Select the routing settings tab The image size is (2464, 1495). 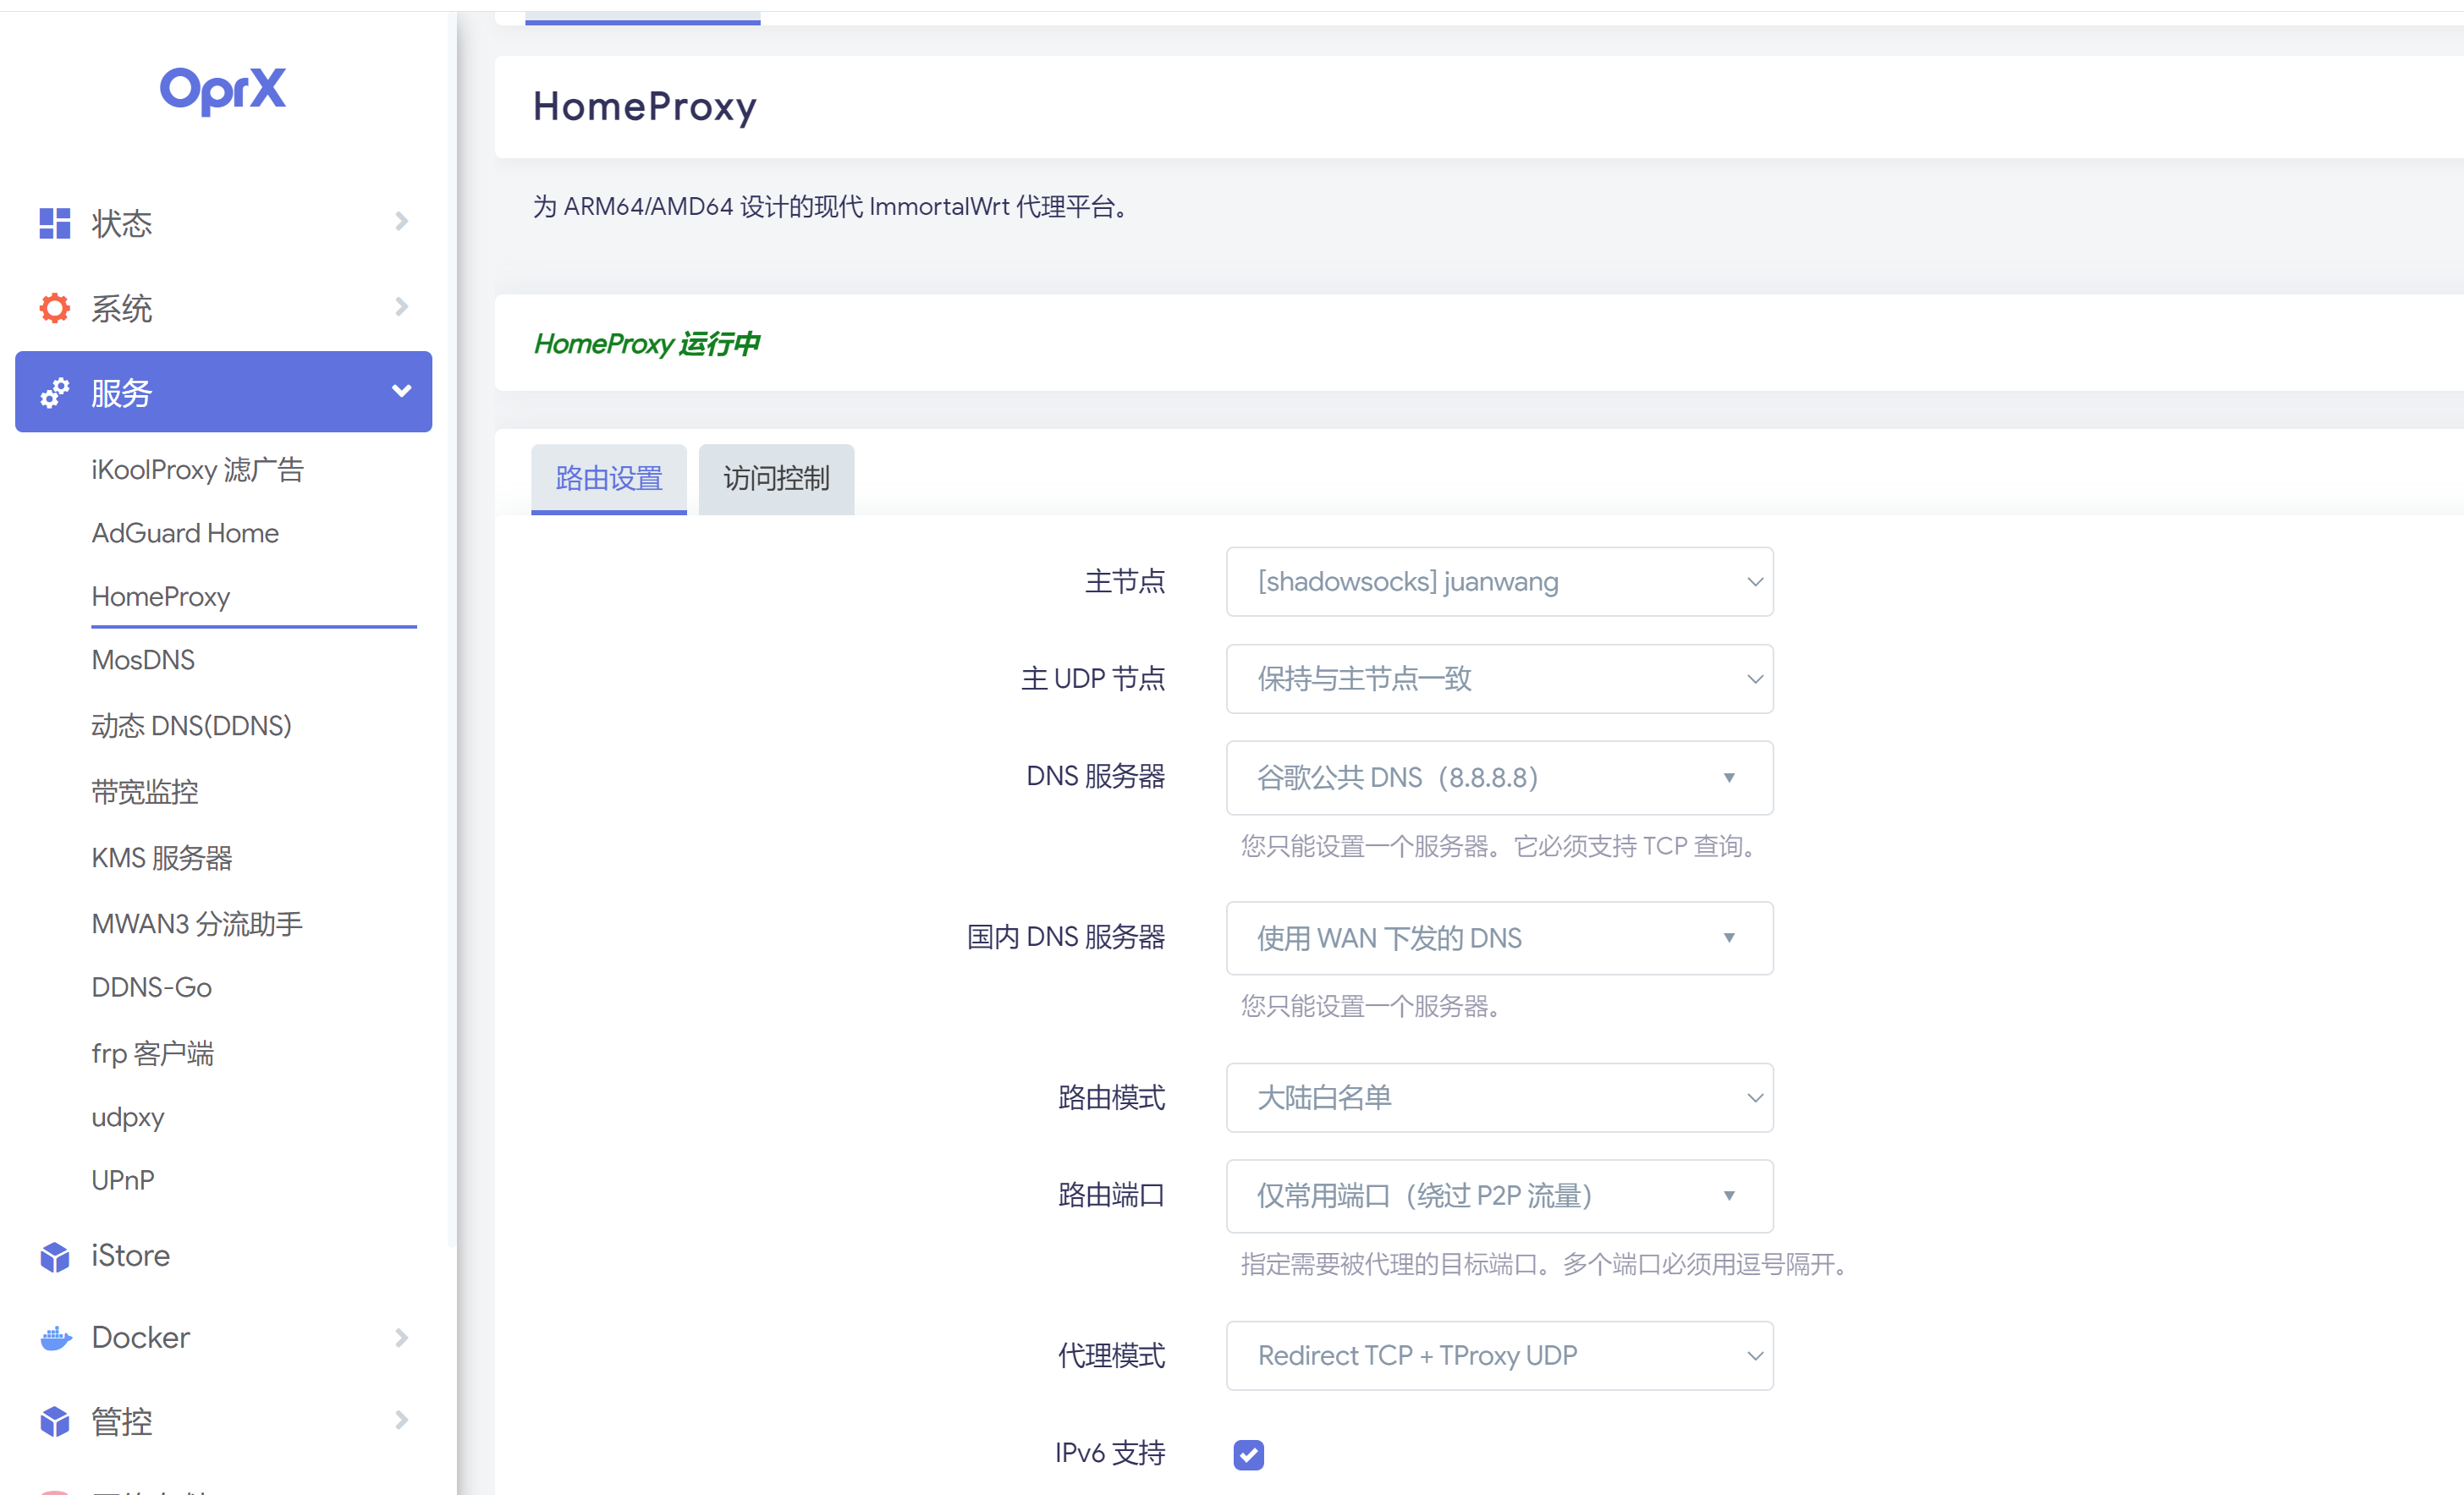[x=608, y=479]
